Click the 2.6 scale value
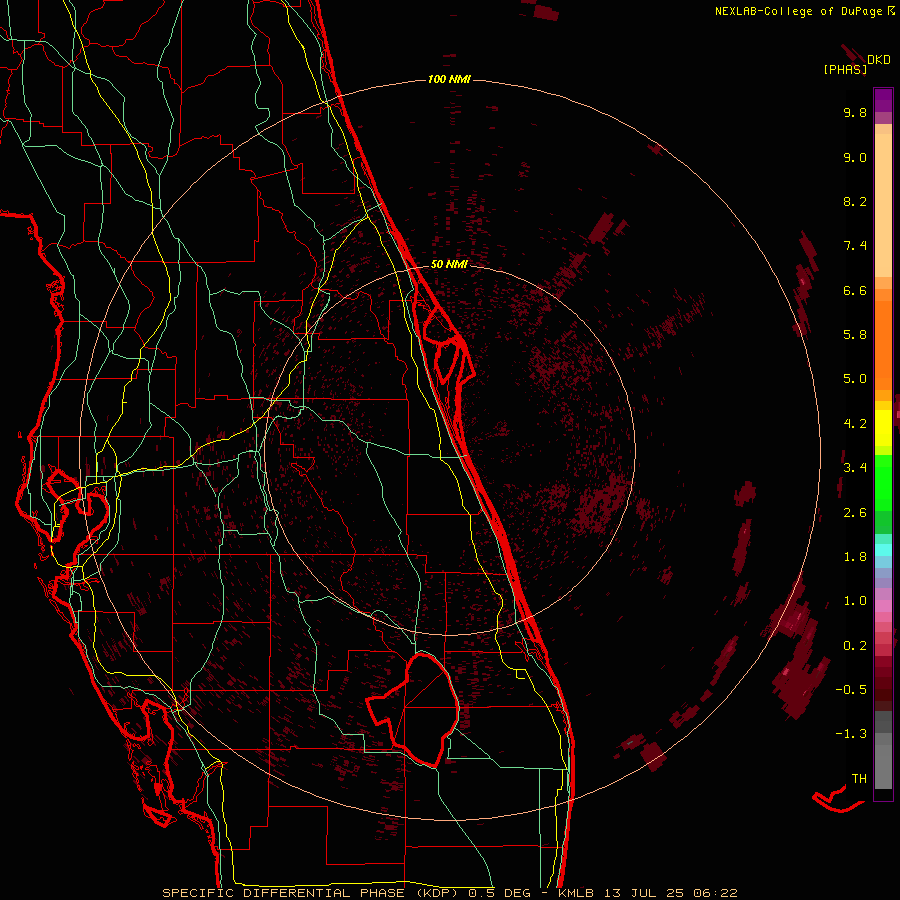The image size is (900, 900). (x=855, y=513)
